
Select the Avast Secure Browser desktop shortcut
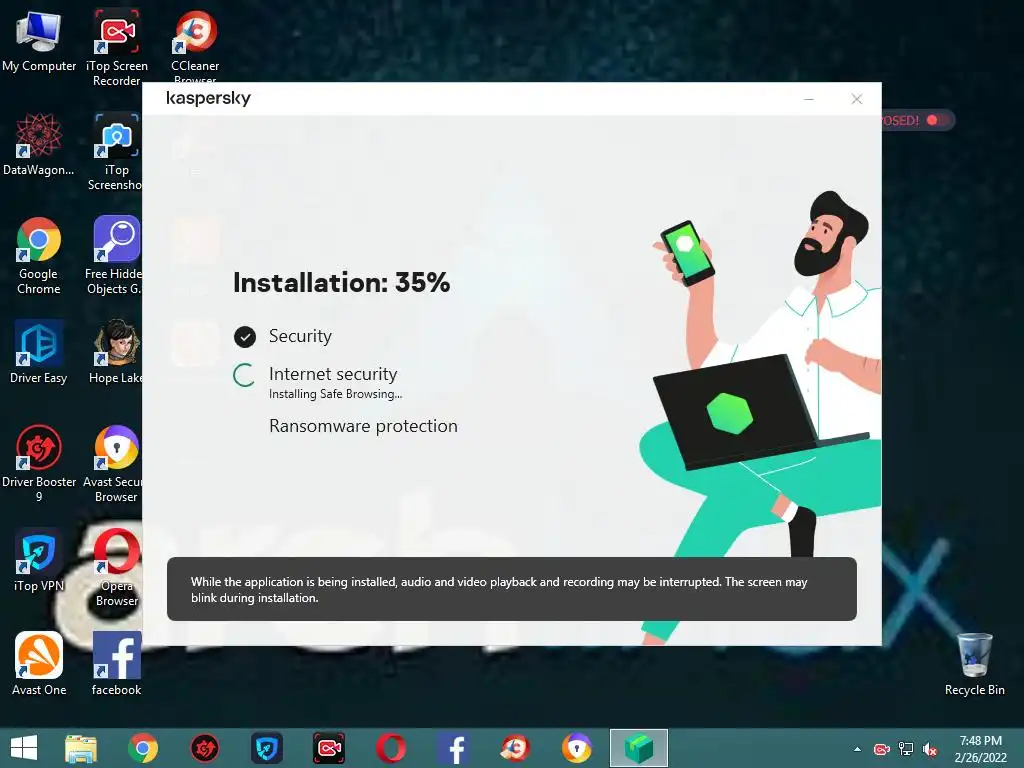click(115, 463)
